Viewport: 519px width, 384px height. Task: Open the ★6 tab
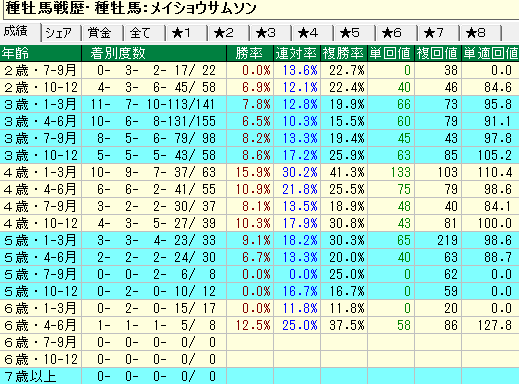point(397,33)
